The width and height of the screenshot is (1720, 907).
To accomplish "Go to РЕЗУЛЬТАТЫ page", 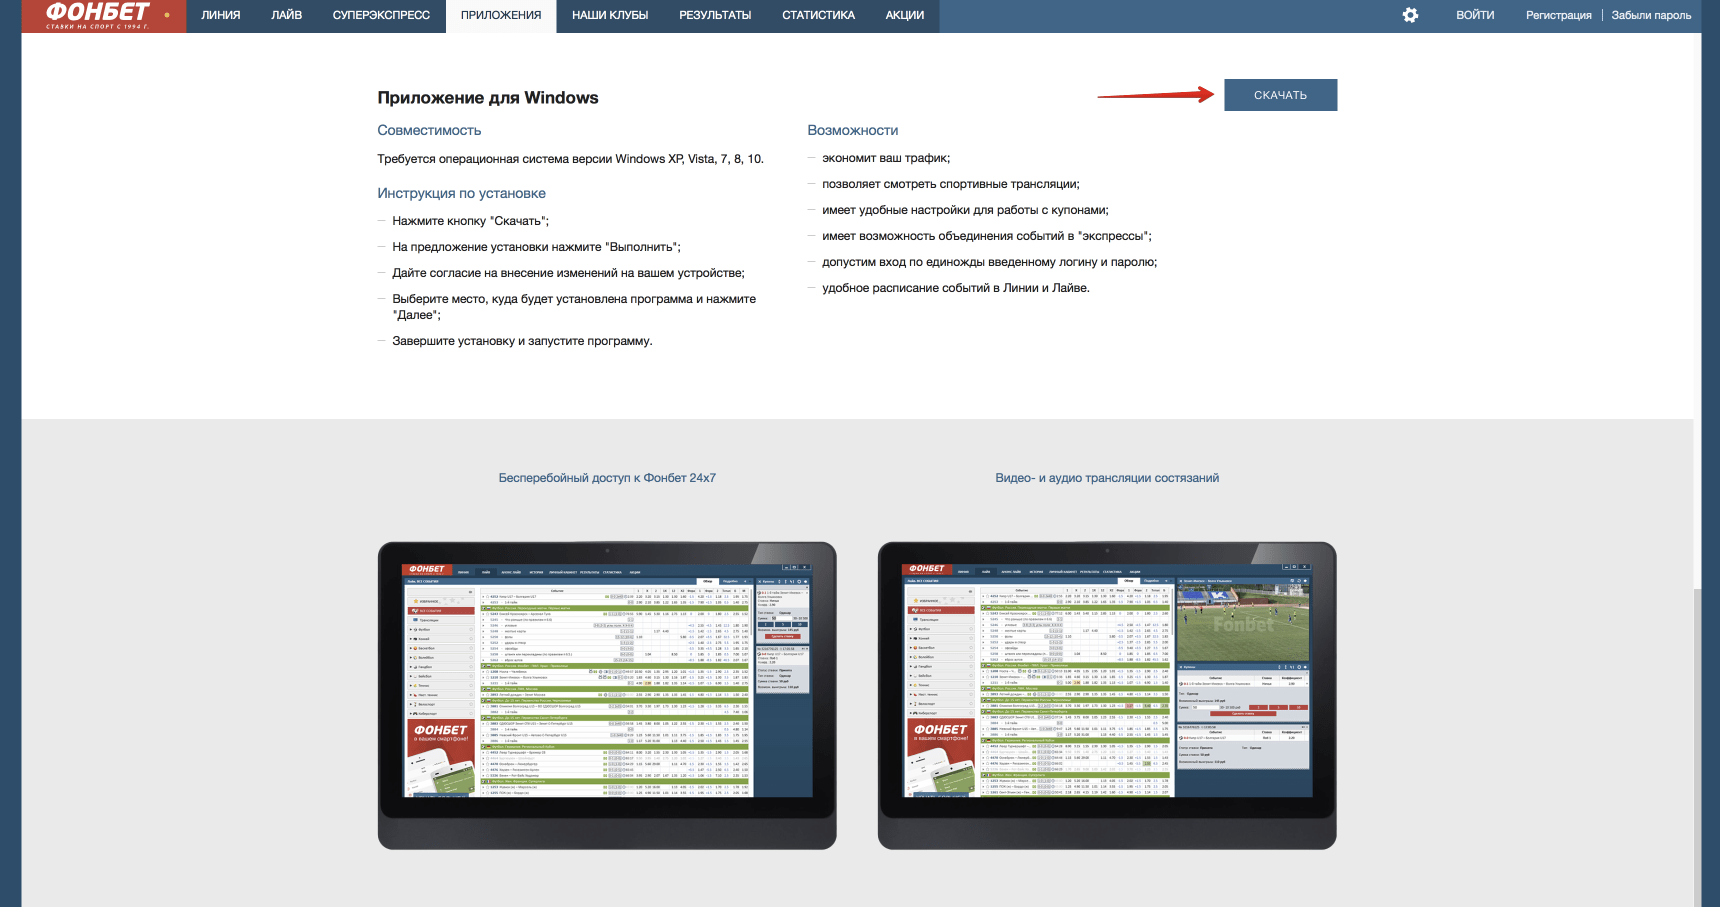I will pyautogui.click(x=715, y=15).
